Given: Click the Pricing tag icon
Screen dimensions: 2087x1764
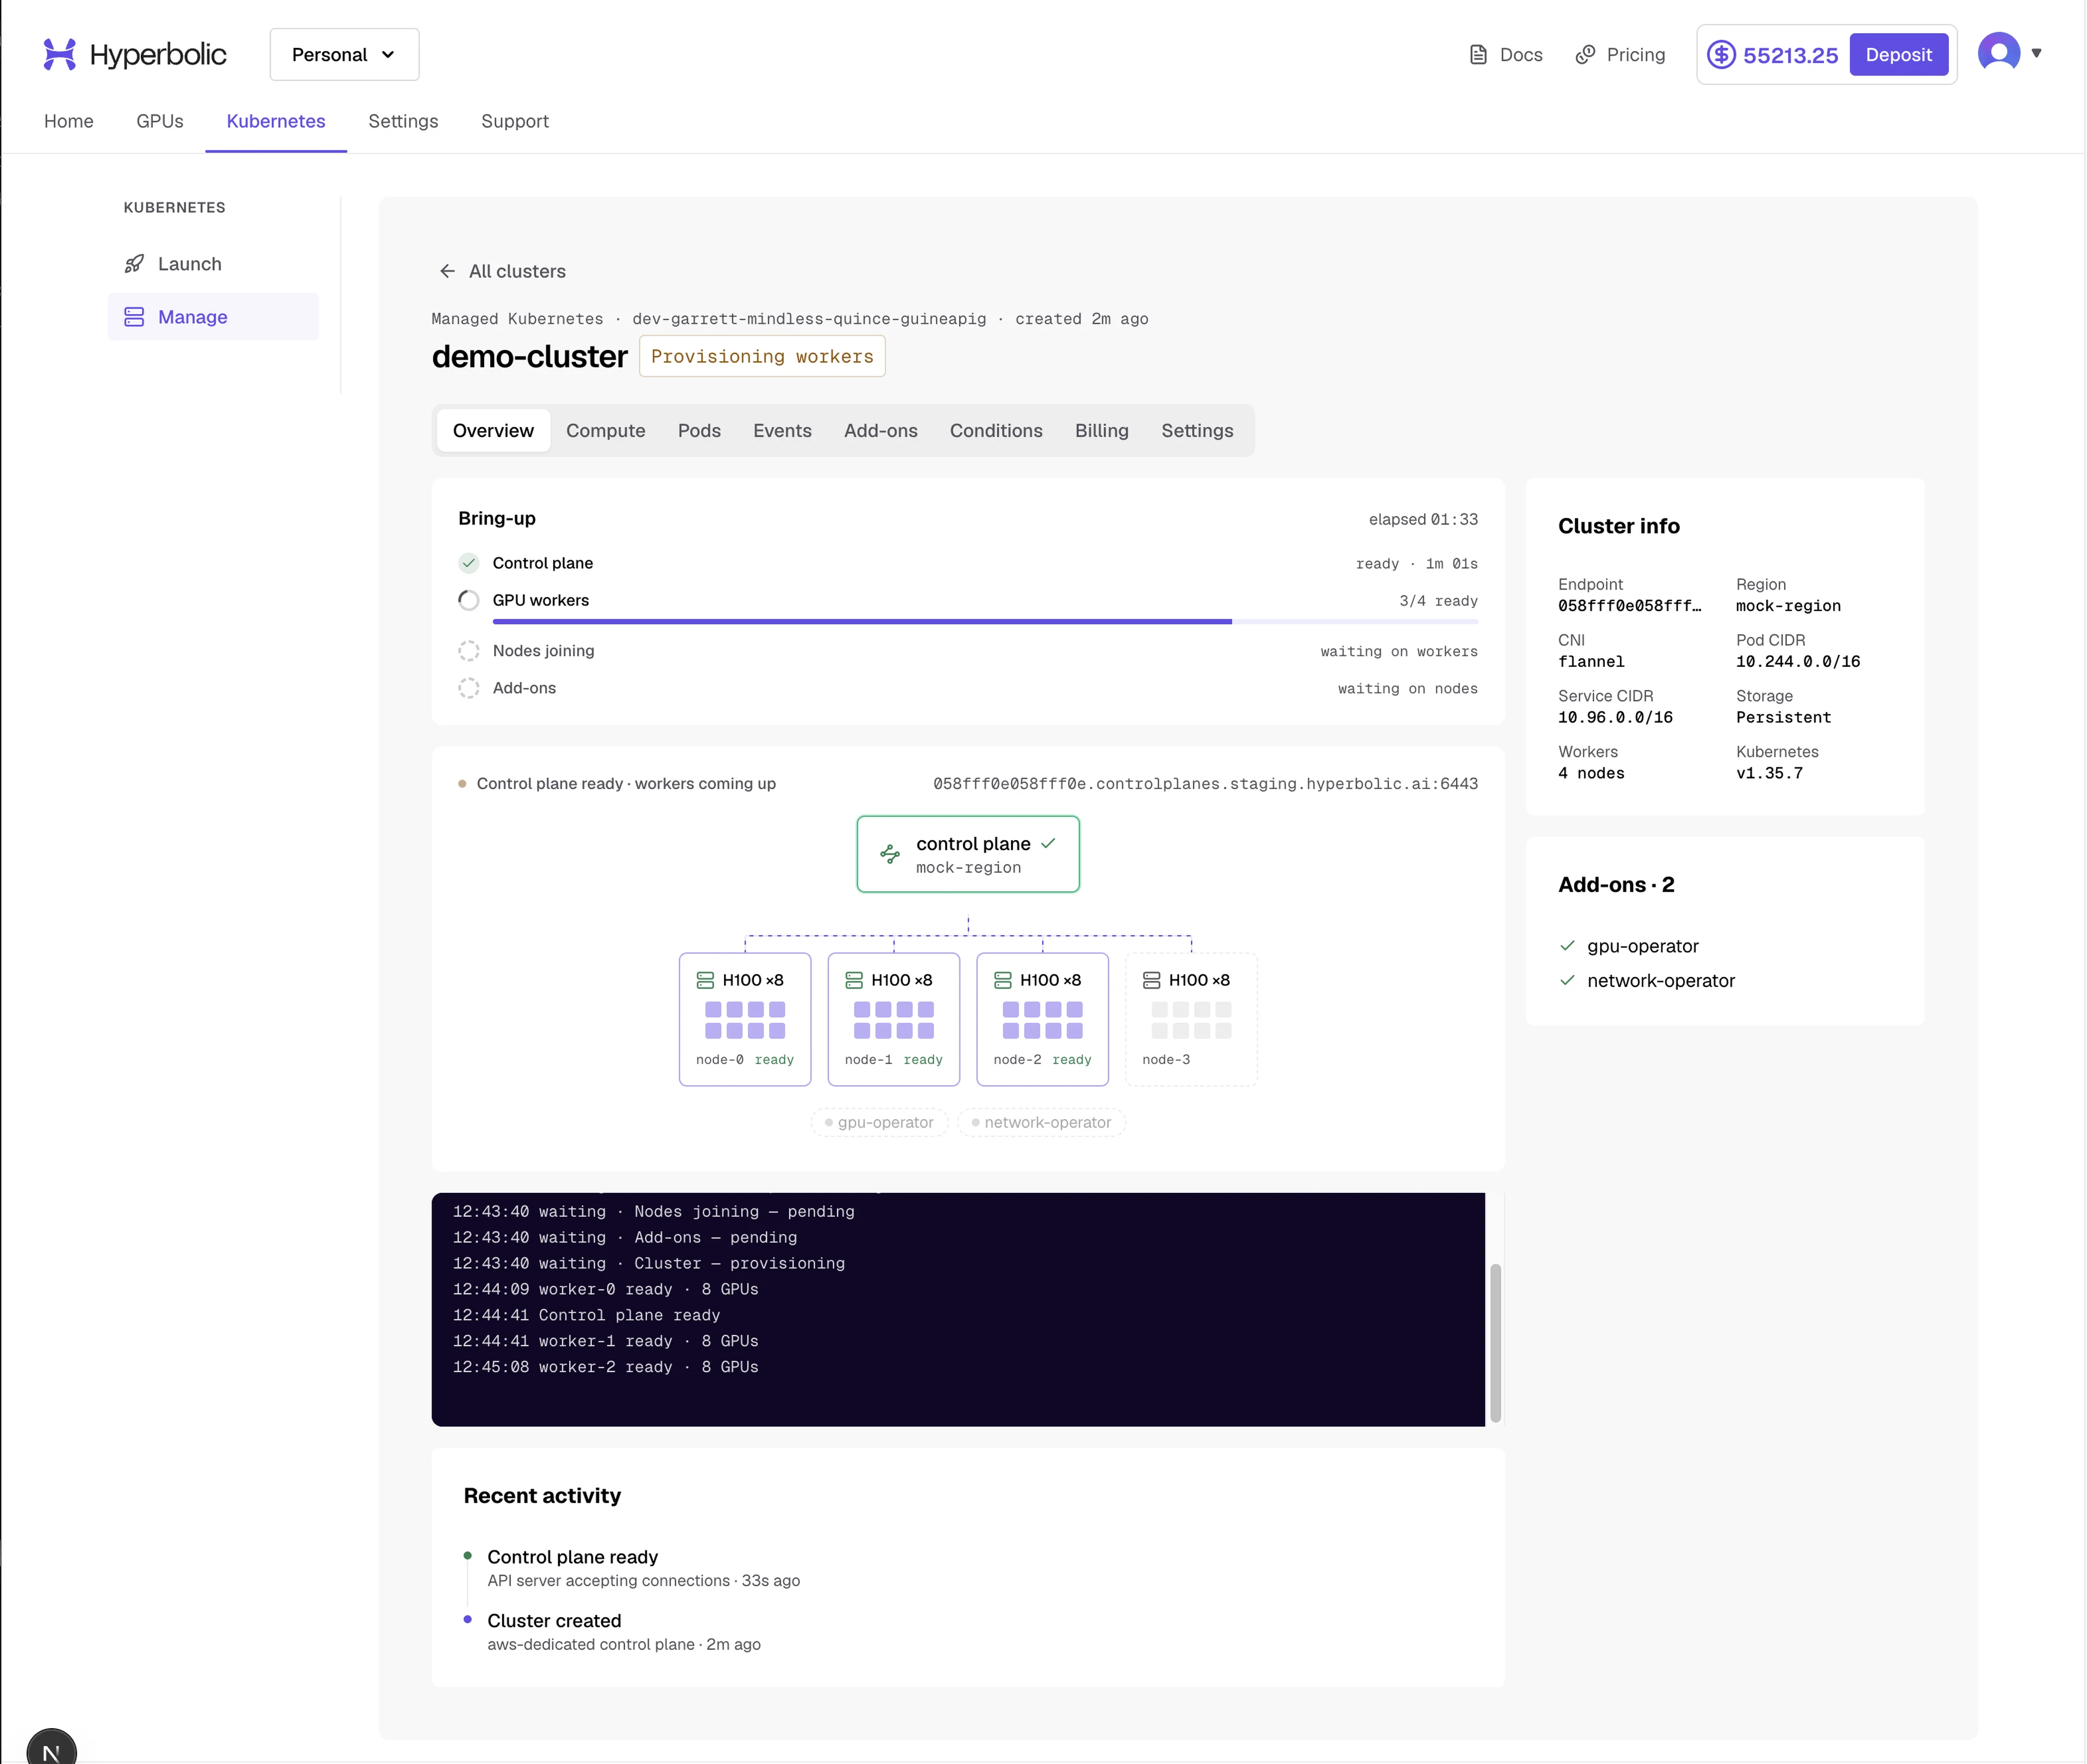Looking at the screenshot, I should [x=1585, y=55].
